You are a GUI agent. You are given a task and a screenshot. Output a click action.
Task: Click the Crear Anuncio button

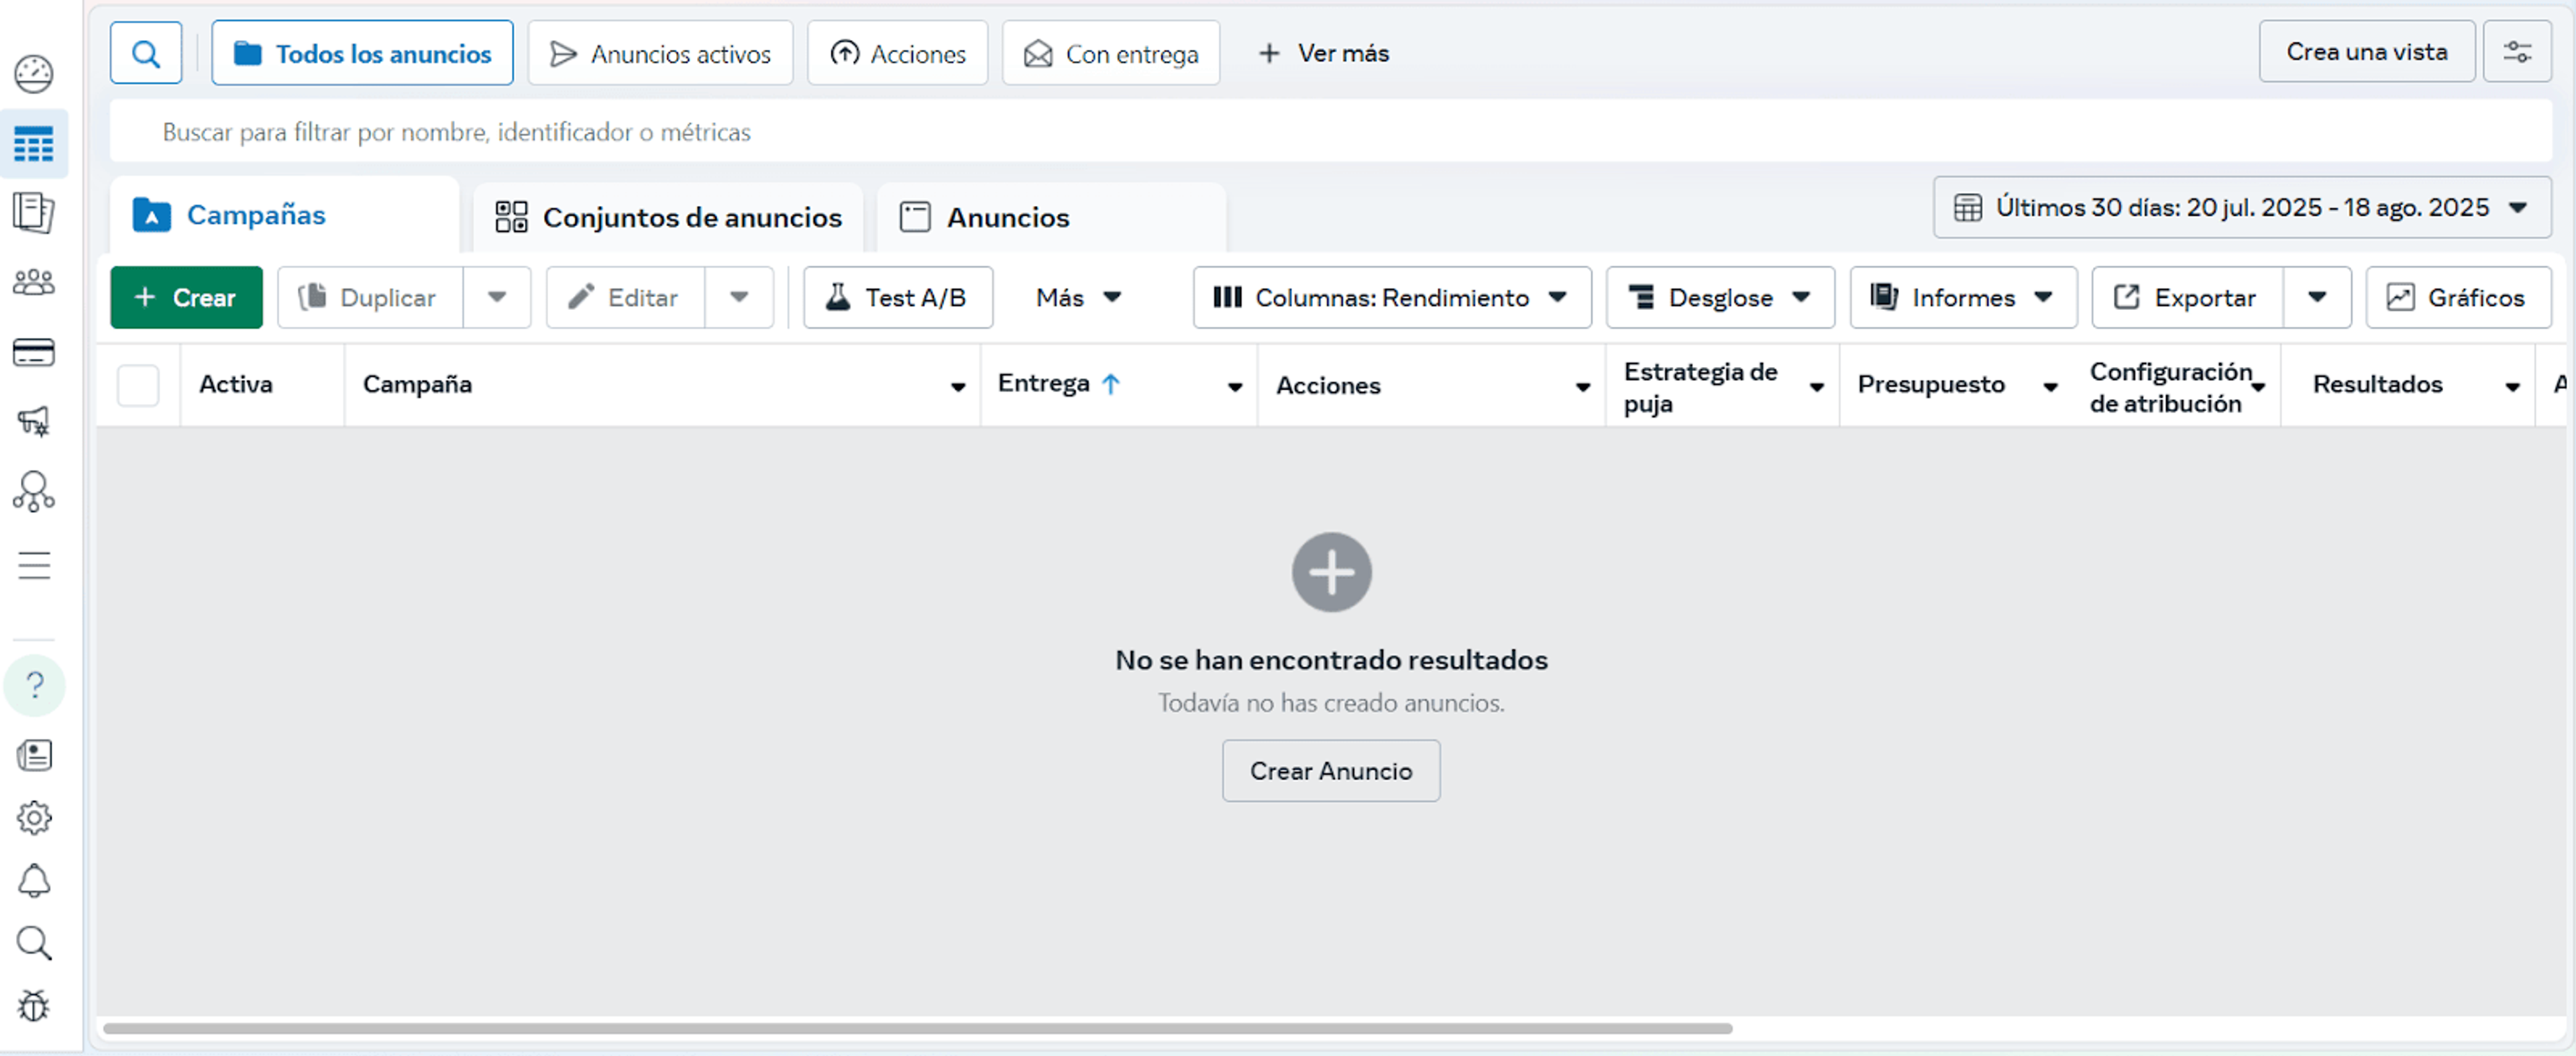tap(1331, 771)
